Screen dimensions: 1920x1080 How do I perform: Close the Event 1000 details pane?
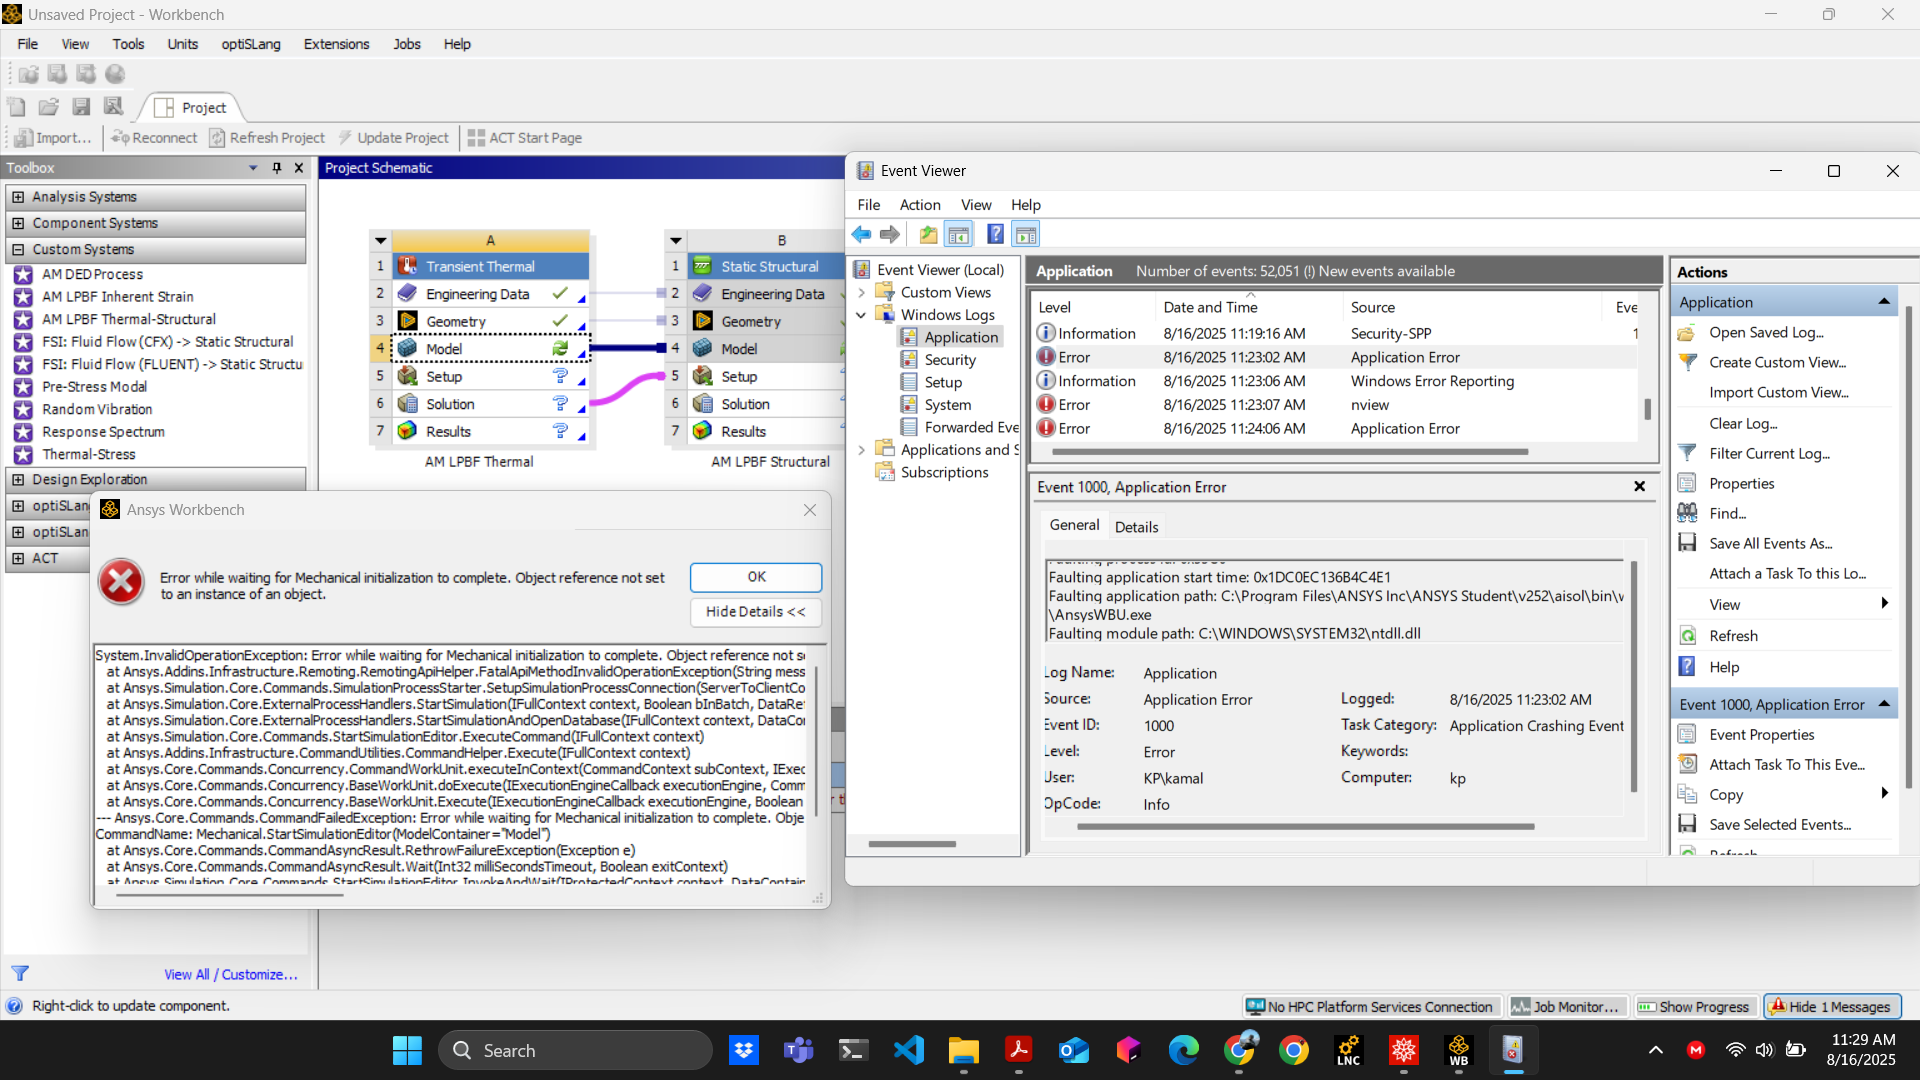coord(1639,487)
